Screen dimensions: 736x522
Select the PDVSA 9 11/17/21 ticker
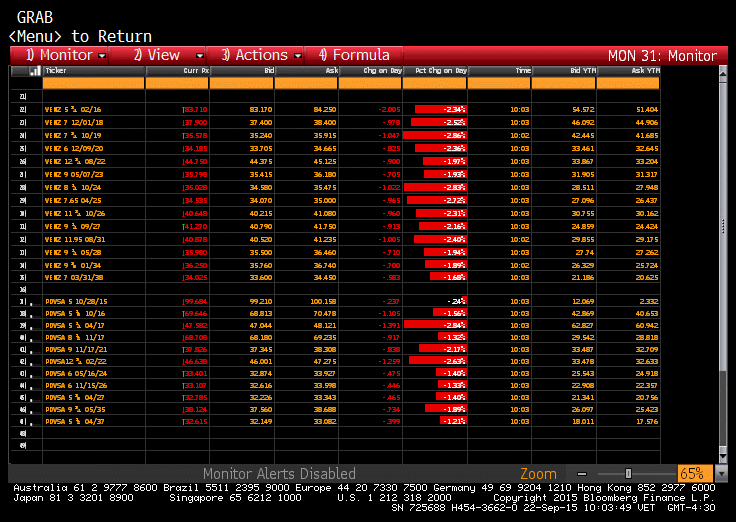(x=77, y=350)
